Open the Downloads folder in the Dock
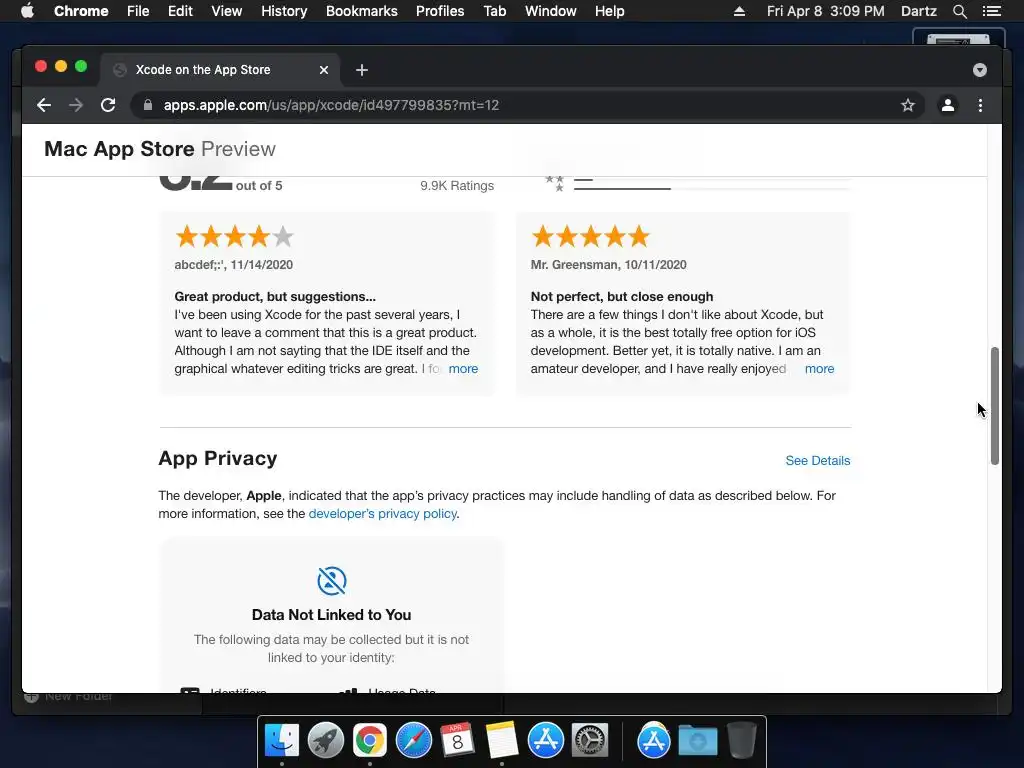 (697, 741)
